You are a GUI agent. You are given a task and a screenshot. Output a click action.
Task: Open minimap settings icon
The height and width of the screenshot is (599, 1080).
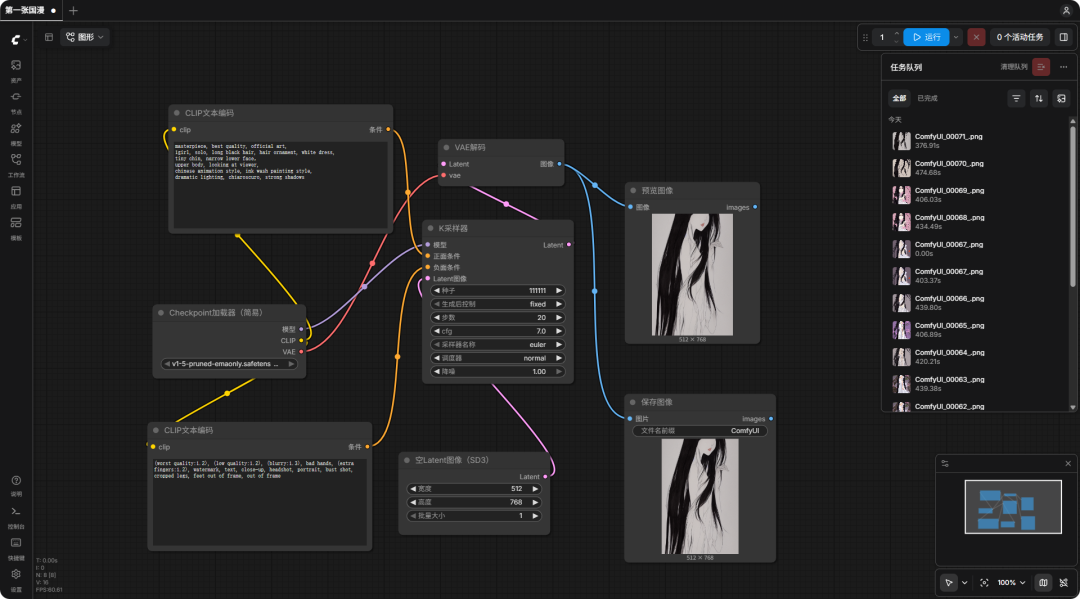945,463
